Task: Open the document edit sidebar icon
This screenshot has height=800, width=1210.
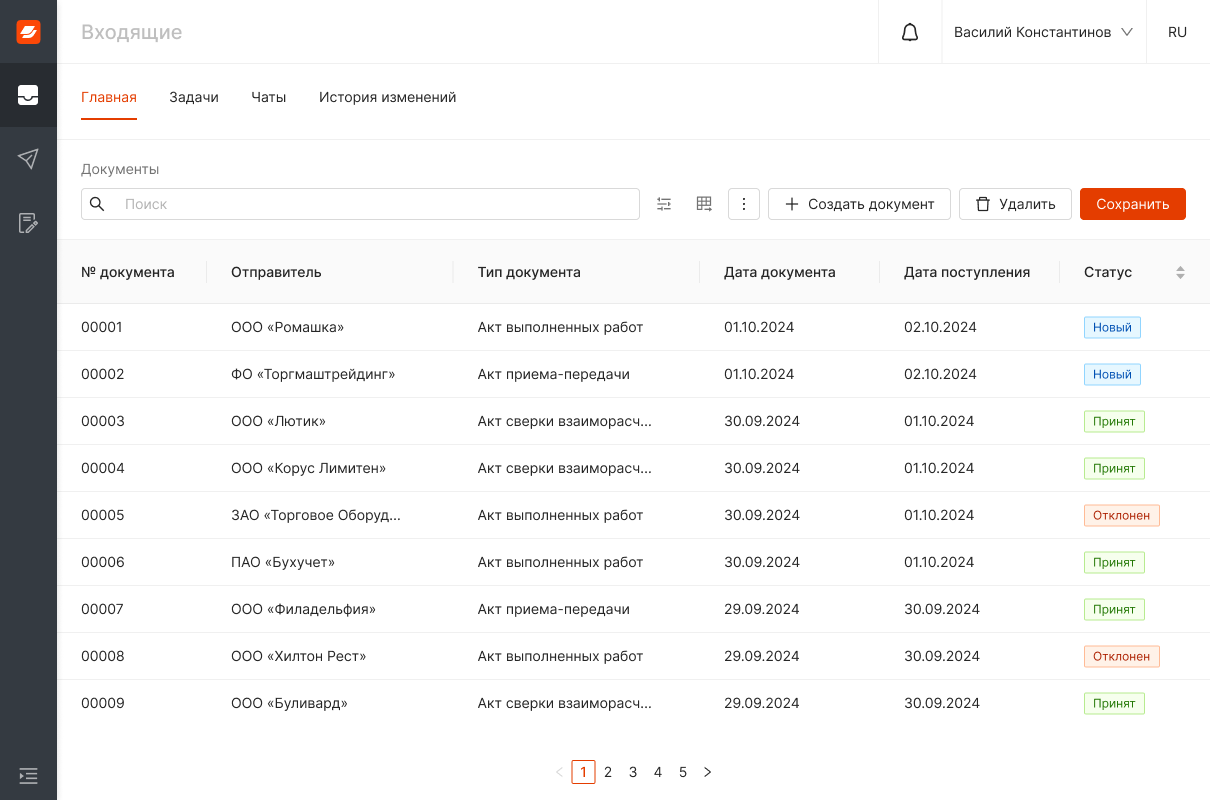Action: tap(28, 223)
